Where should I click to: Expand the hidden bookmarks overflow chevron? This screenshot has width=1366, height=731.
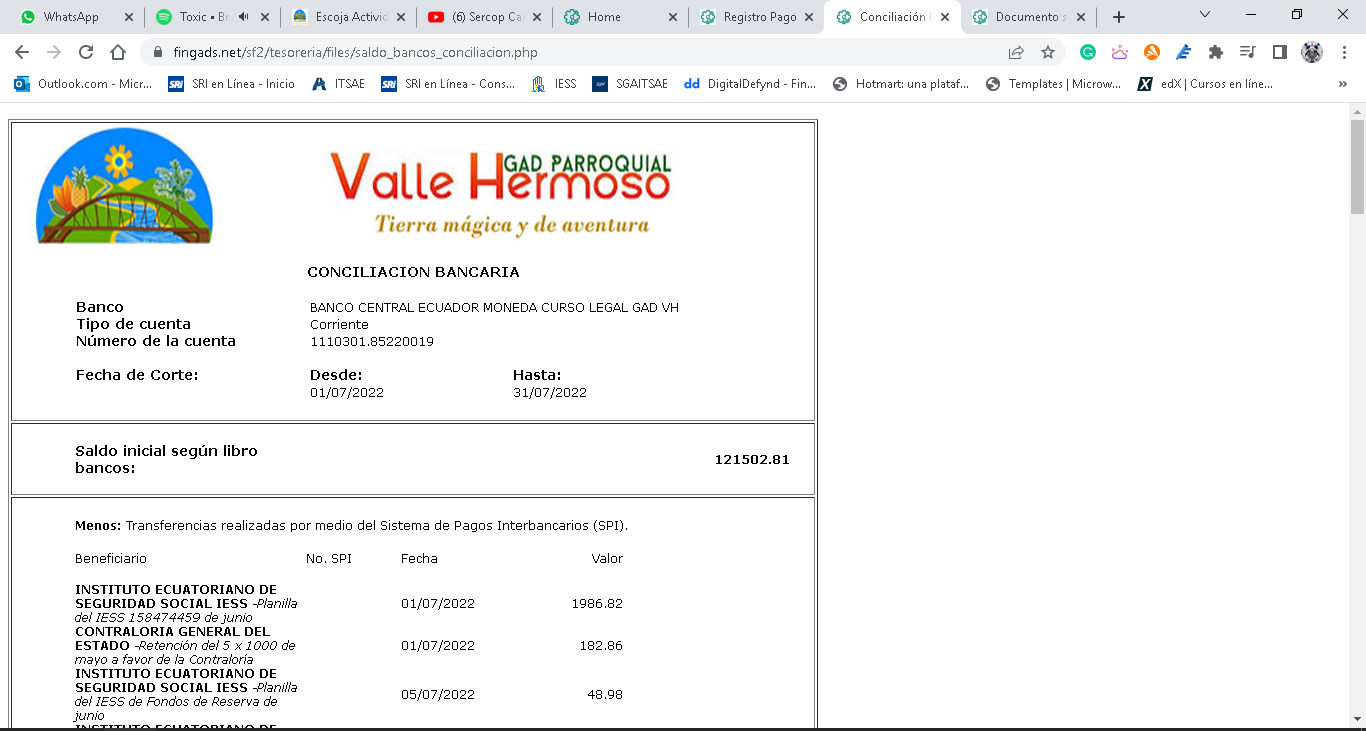click(1342, 84)
